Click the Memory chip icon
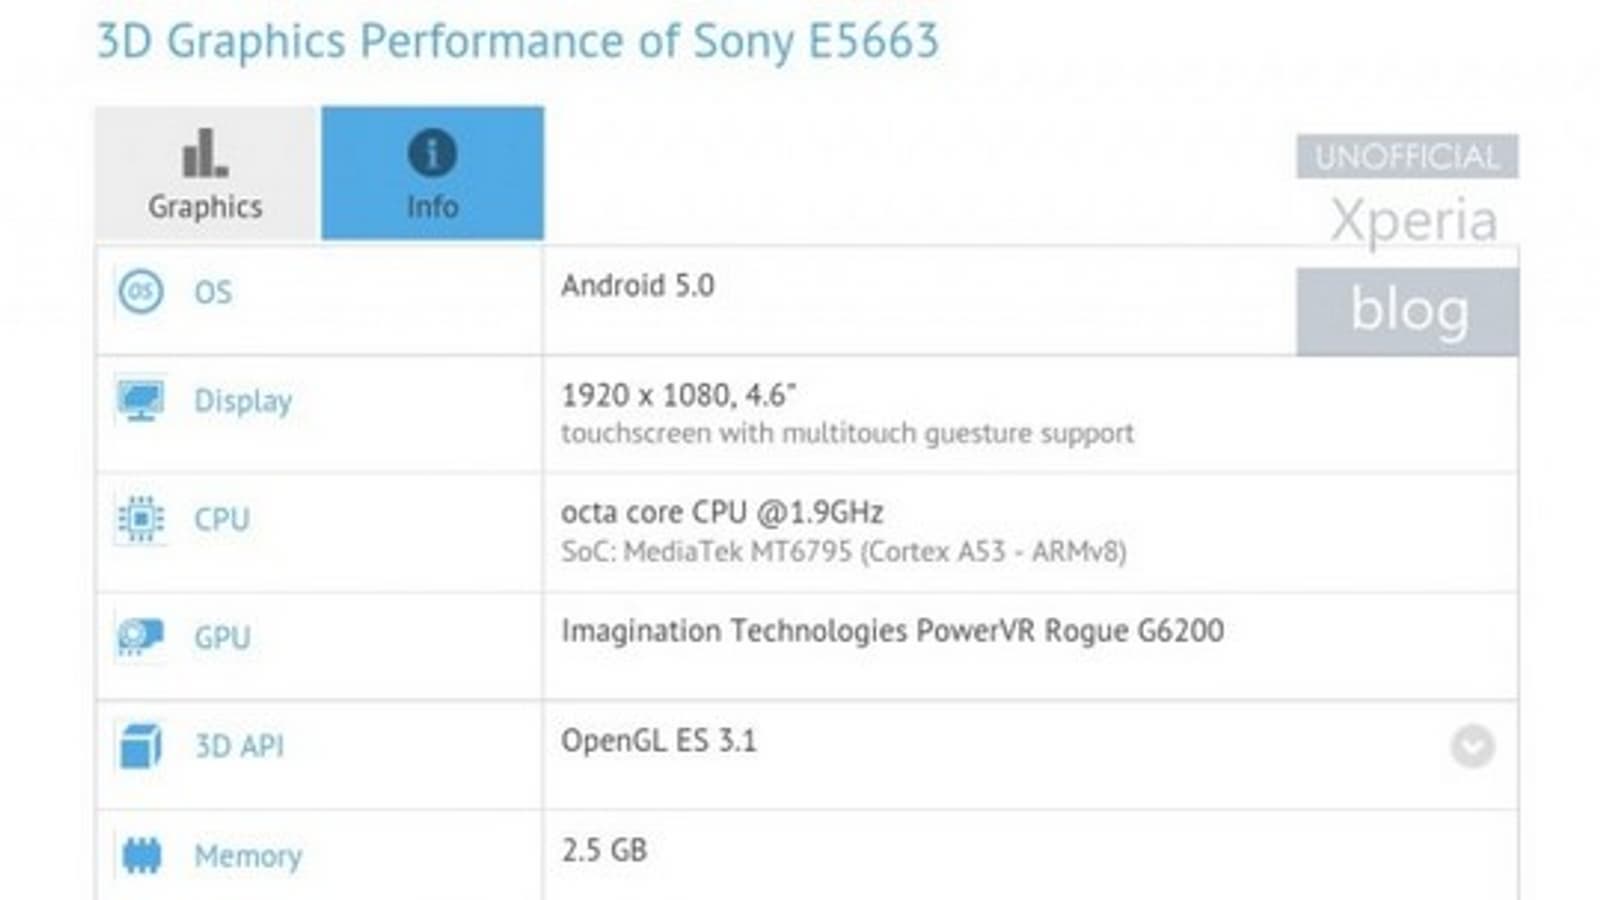 (x=141, y=856)
